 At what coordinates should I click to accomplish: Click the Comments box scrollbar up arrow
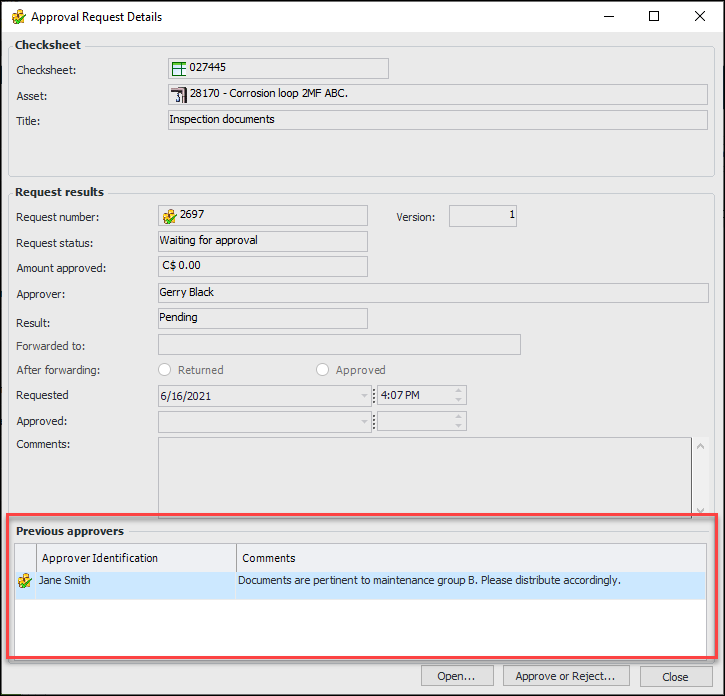point(700,447)
